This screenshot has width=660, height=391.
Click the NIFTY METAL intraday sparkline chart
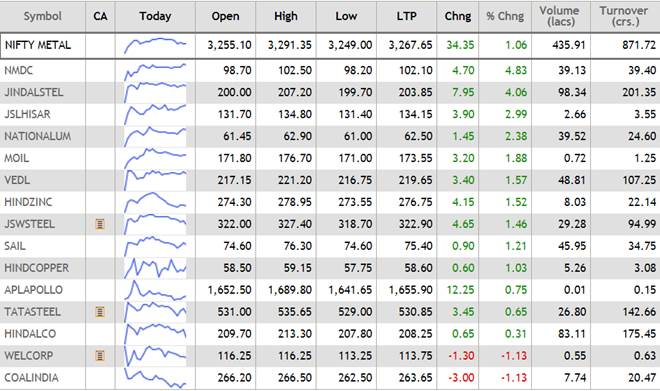click(155, 45)
